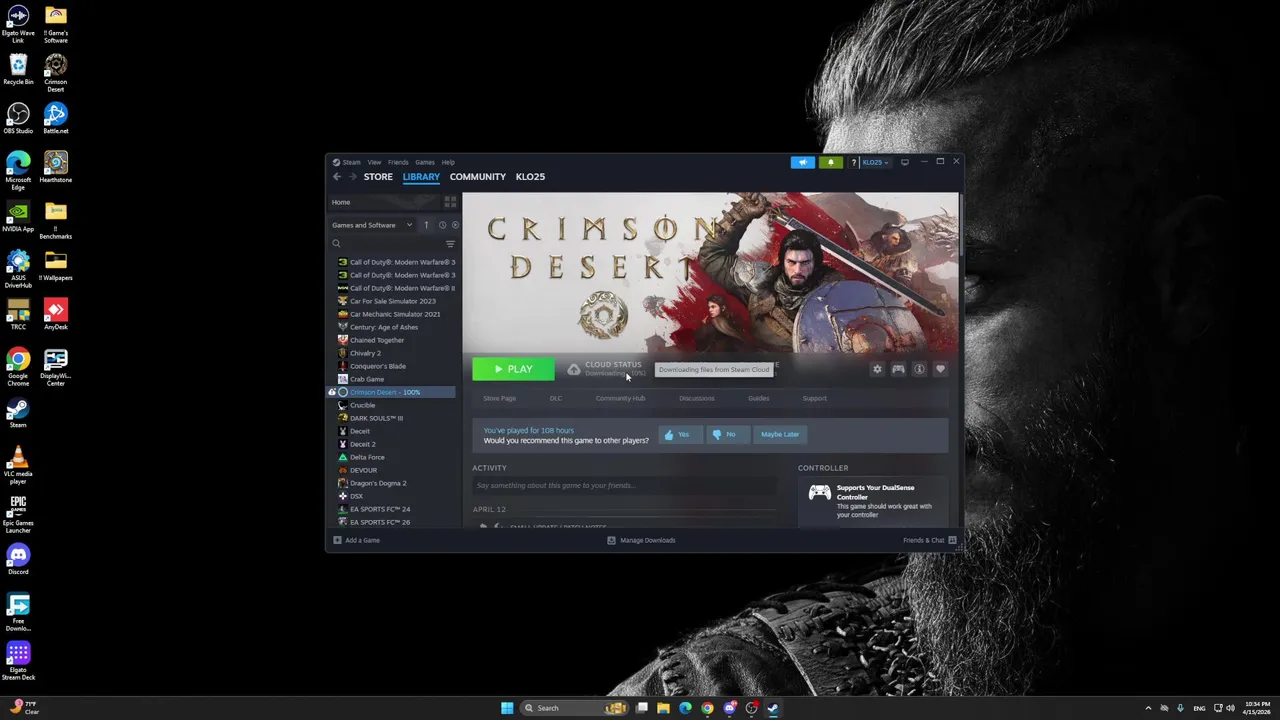This screenshot has width=1280, height=720.
Task: Click taskbar Search box
Action: pyautogui.click(x=575, y=708)
